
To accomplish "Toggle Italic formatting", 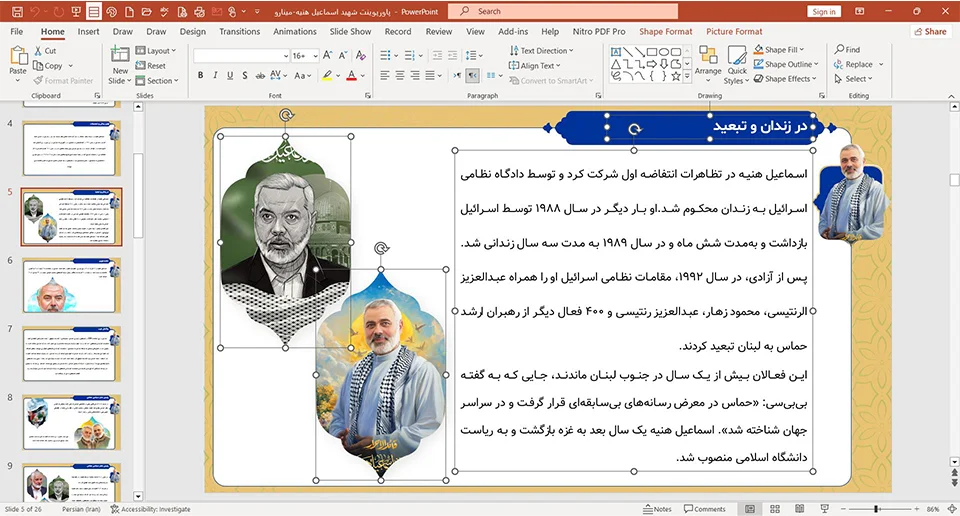I will click(215, 75).
